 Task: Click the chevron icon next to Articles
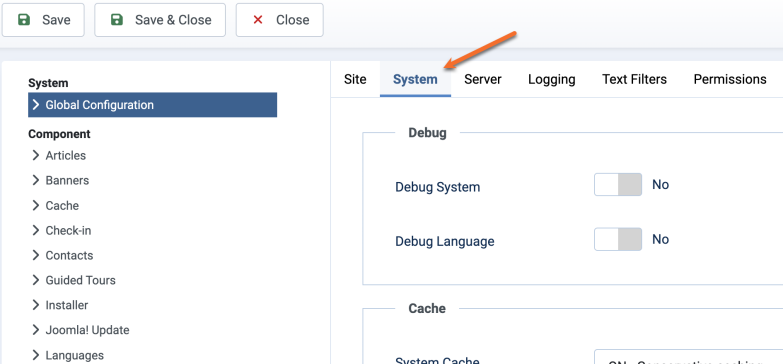click(x=35, y=155)
